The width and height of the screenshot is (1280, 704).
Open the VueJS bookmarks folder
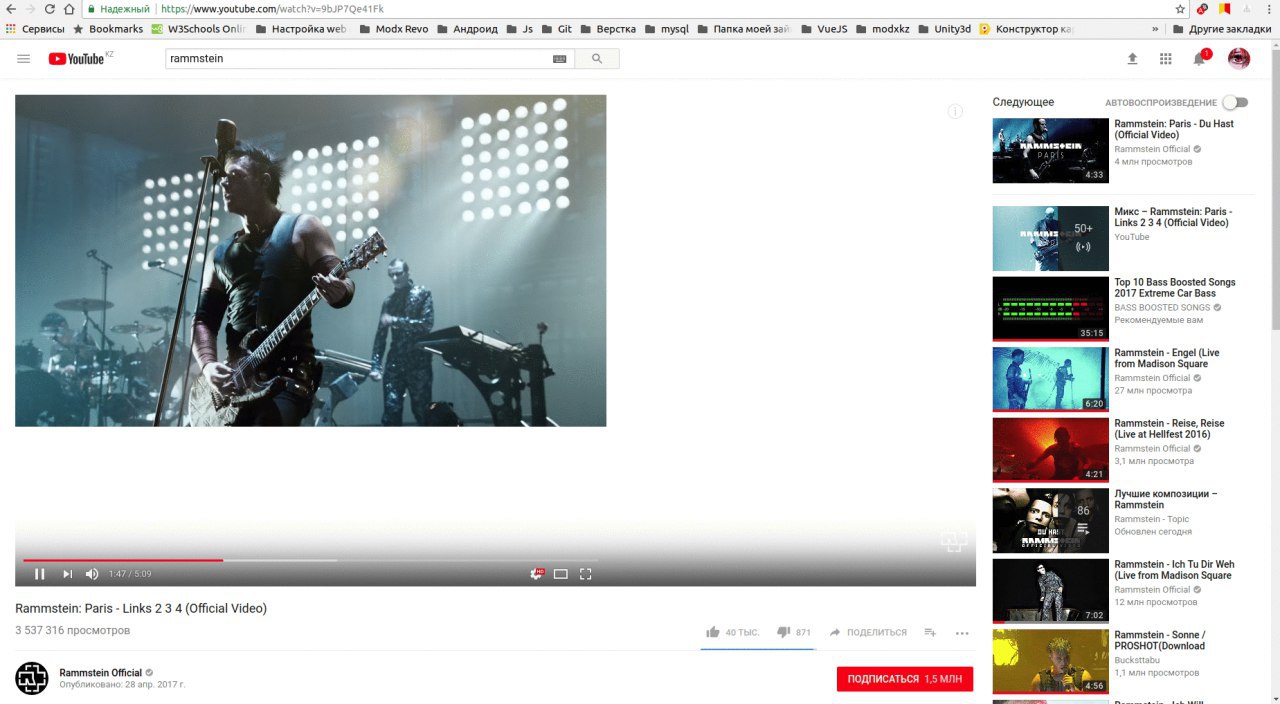point(823,29)
